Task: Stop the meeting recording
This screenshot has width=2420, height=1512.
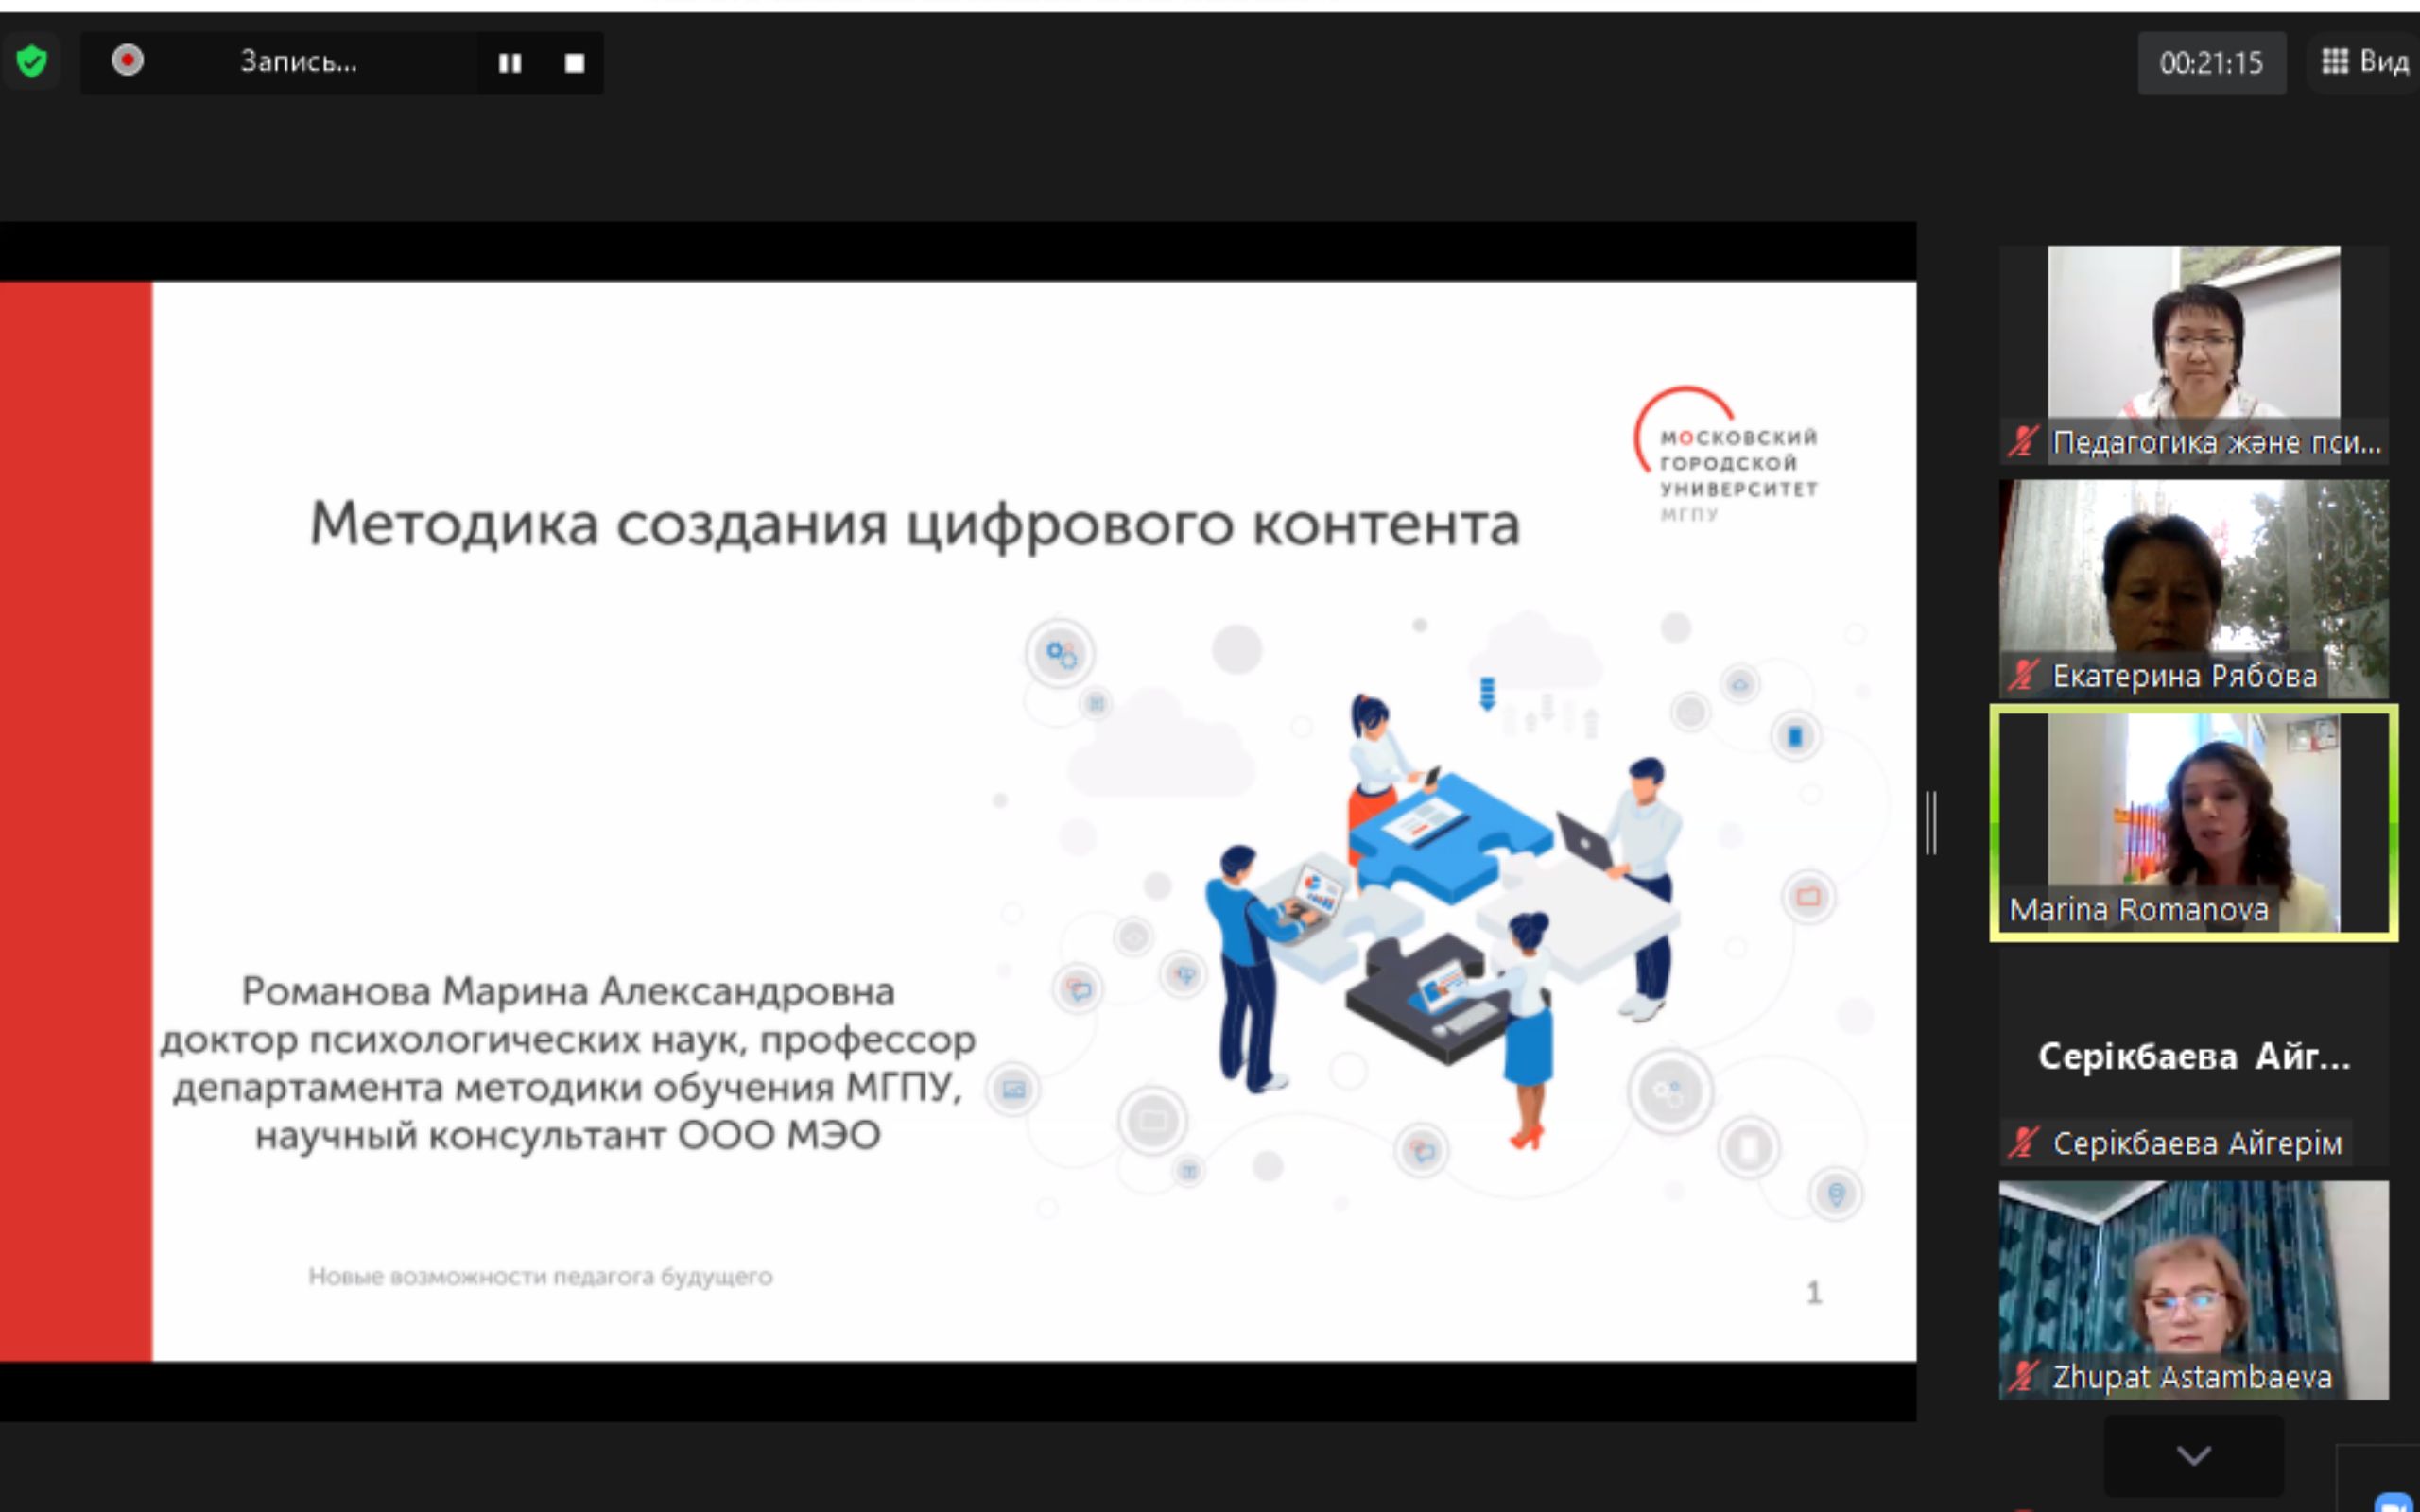Action: click(574, 63)
